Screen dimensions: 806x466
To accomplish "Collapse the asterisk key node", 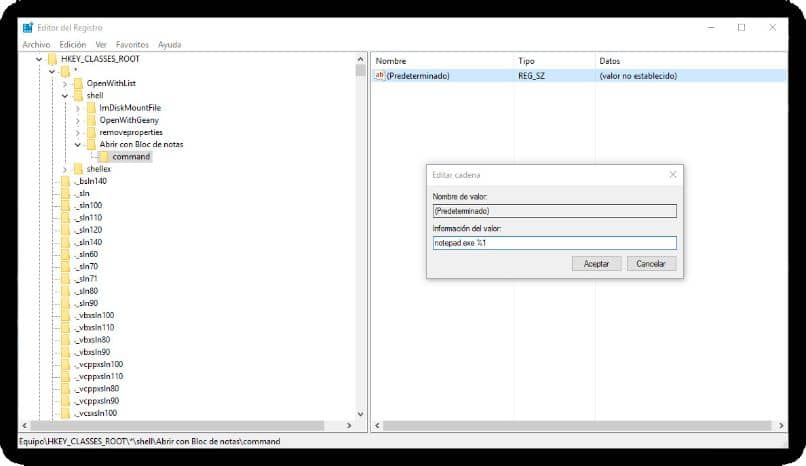I will click(52, 71).
